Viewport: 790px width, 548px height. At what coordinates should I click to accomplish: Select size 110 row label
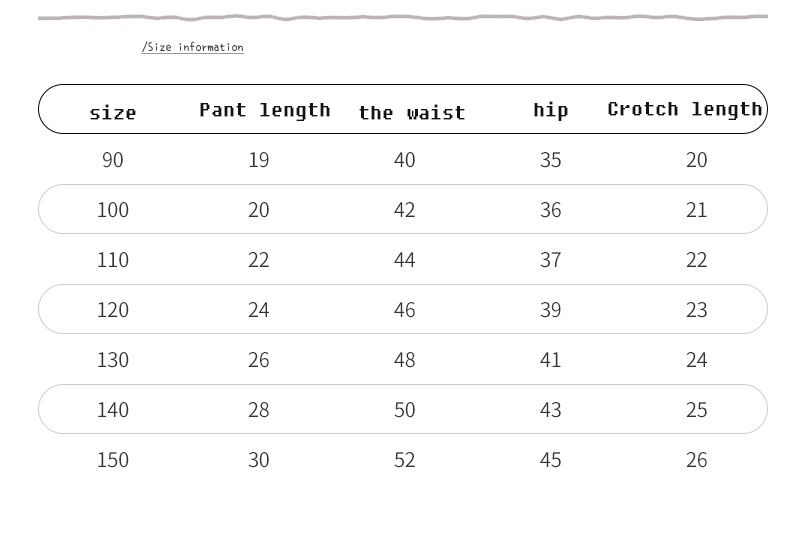point(113,260)
